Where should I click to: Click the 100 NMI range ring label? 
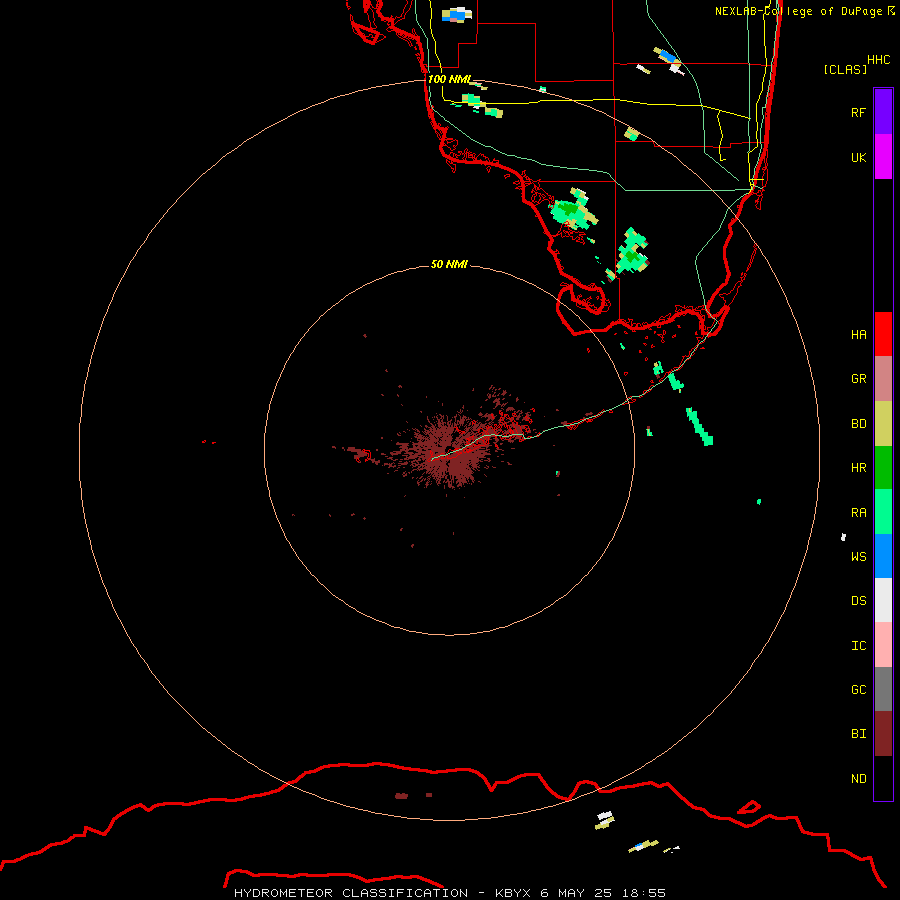[x=449, y=79]
